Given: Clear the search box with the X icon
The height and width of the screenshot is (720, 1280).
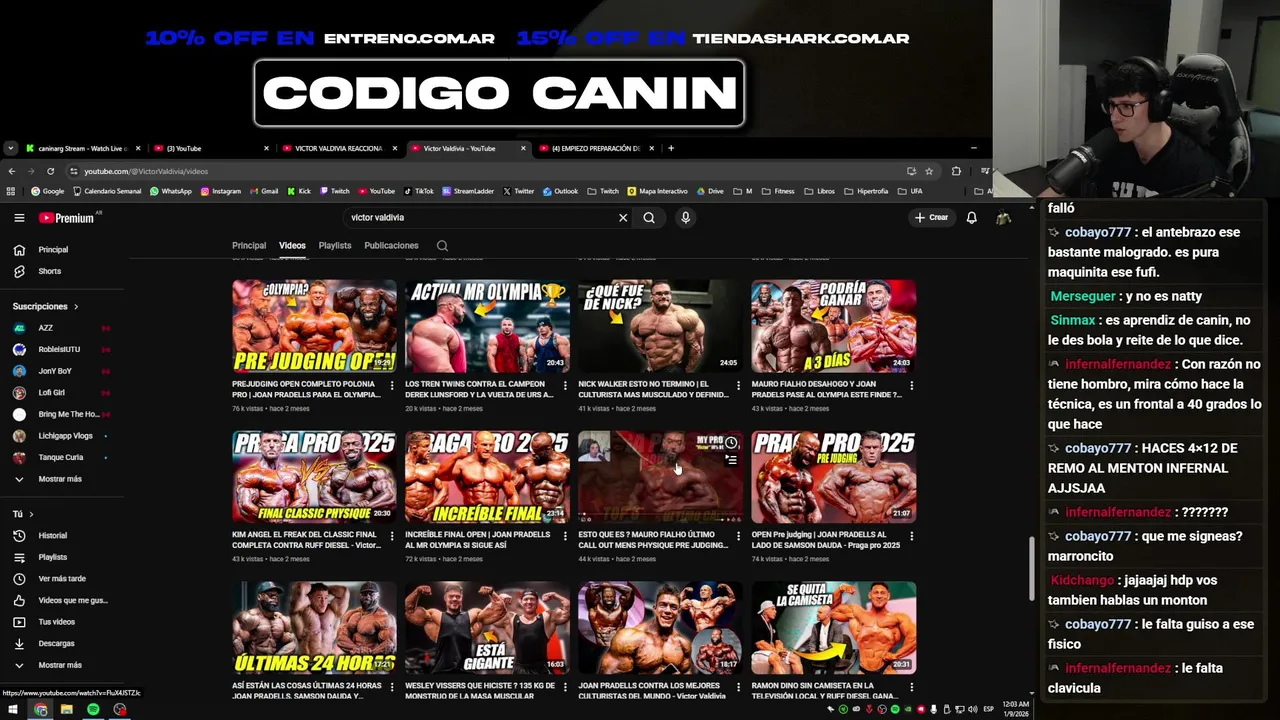Looking at the screenshot, I should [623, 217].
